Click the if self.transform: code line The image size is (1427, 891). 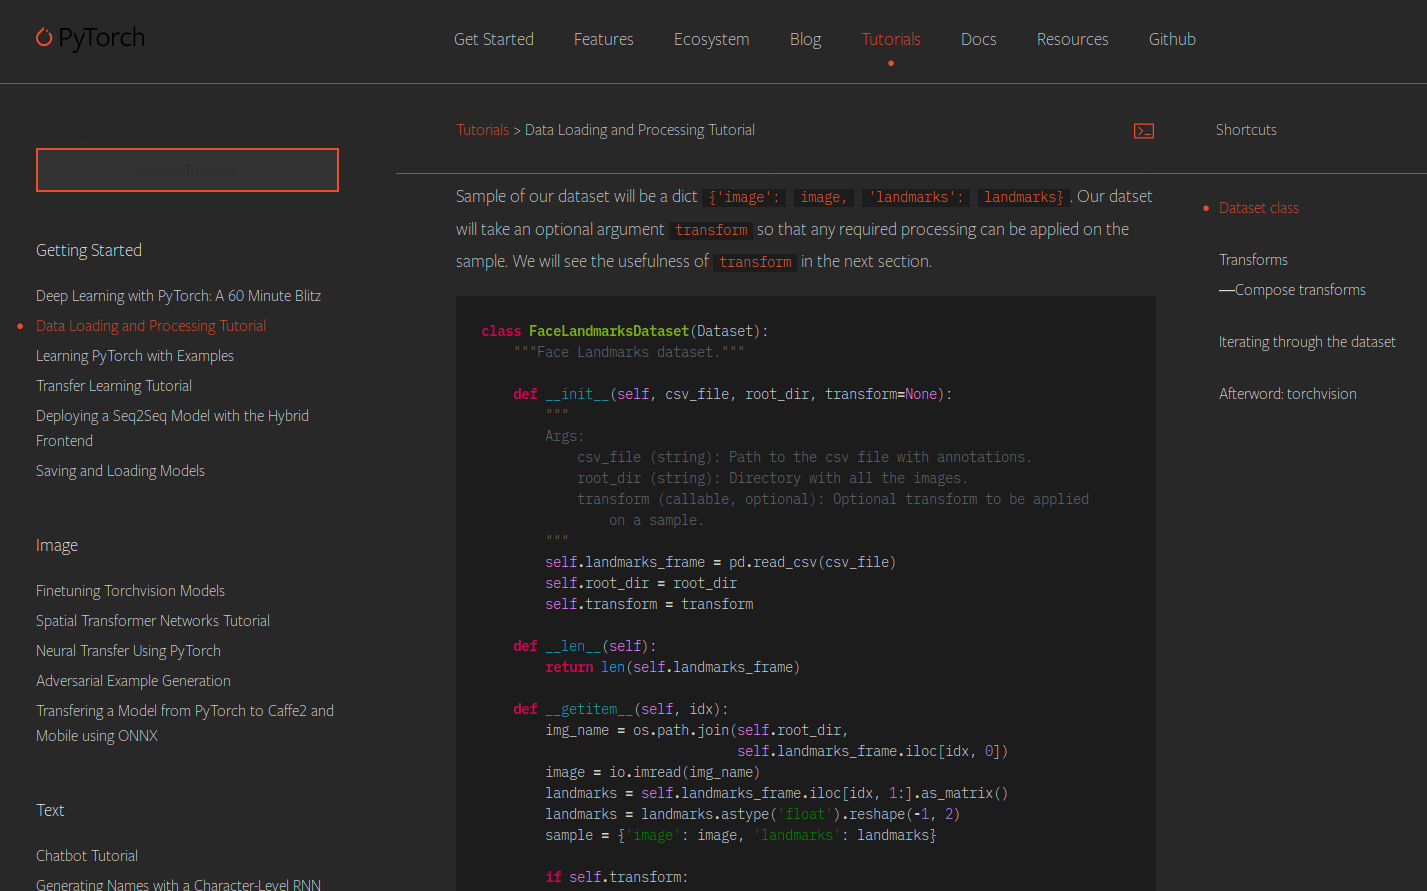(617, 877)
